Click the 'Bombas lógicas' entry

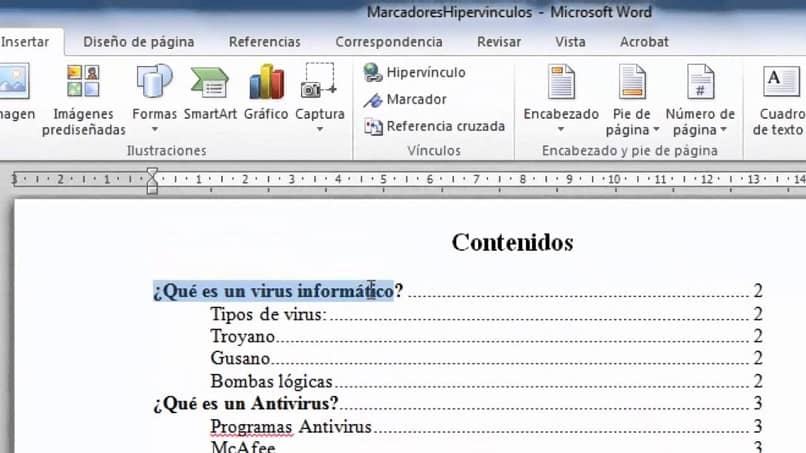pyautogui.click(x=271, y=382)
